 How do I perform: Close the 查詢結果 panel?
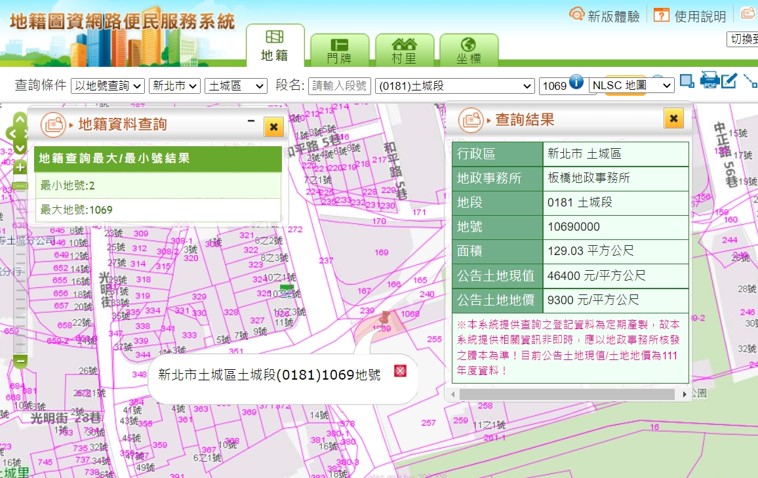click(x=674, y=119)
